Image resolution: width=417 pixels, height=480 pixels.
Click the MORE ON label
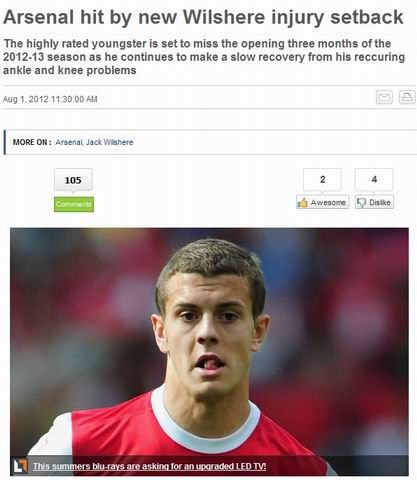pos(32,142)
